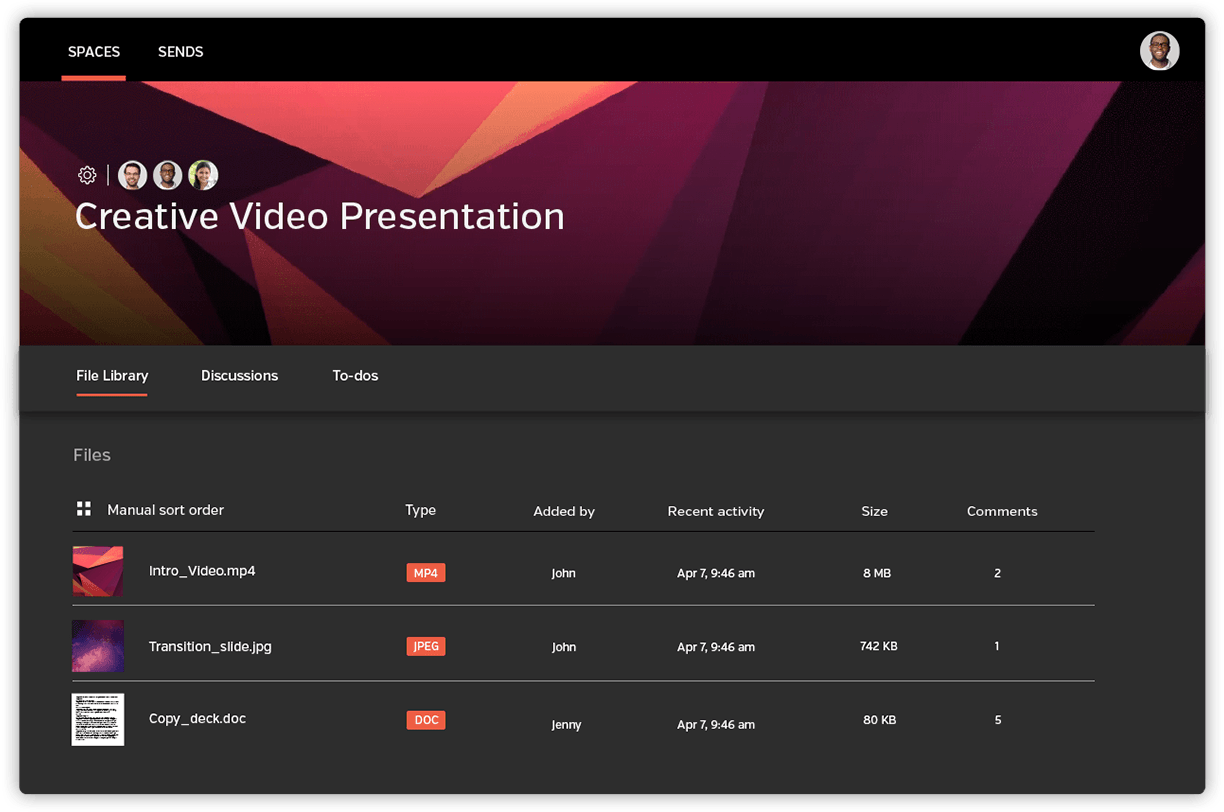
Task: Open Copy_deck.doc from the file list
Action: (x=197, y=719)
